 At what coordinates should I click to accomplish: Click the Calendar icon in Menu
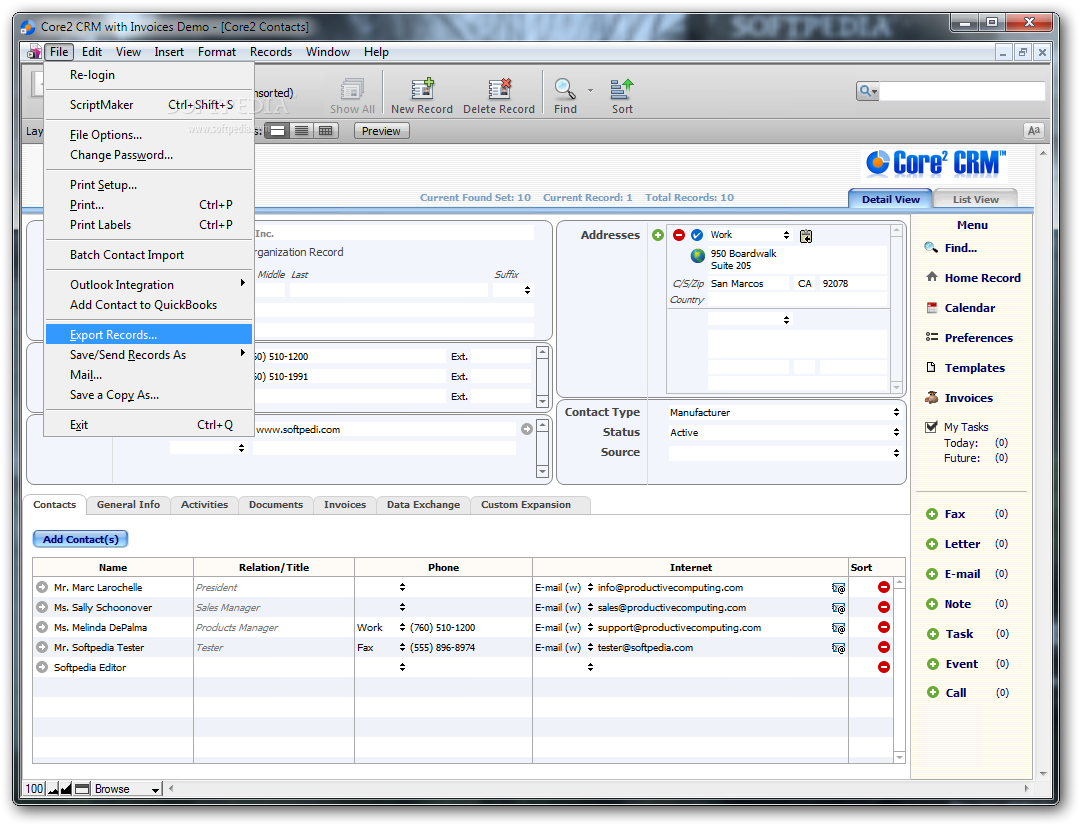[932, 307]
